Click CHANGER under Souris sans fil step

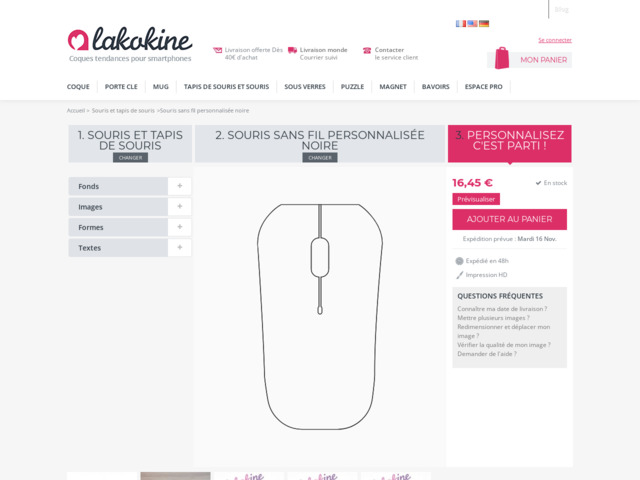[320, 158]
